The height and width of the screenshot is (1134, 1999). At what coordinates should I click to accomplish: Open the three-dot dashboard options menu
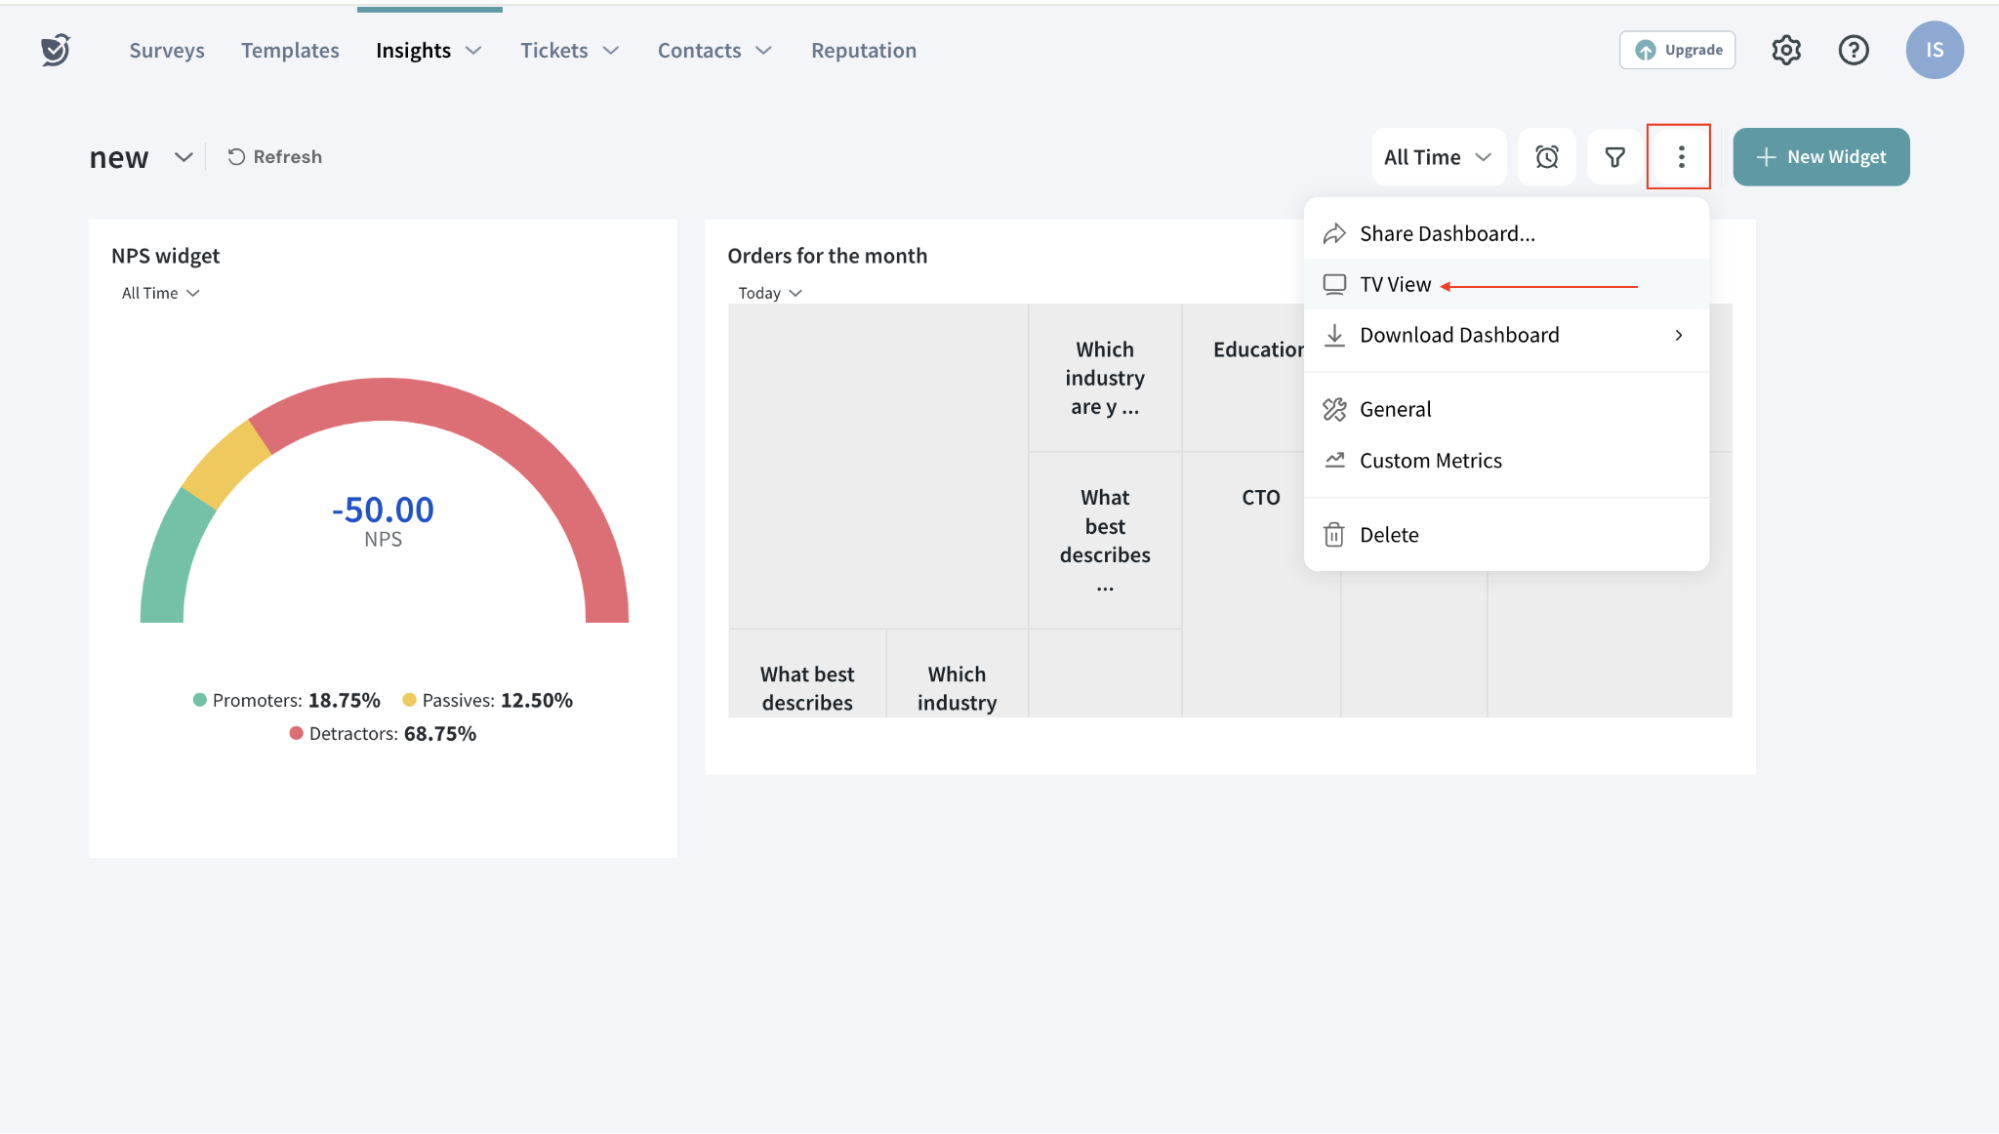1680,156
